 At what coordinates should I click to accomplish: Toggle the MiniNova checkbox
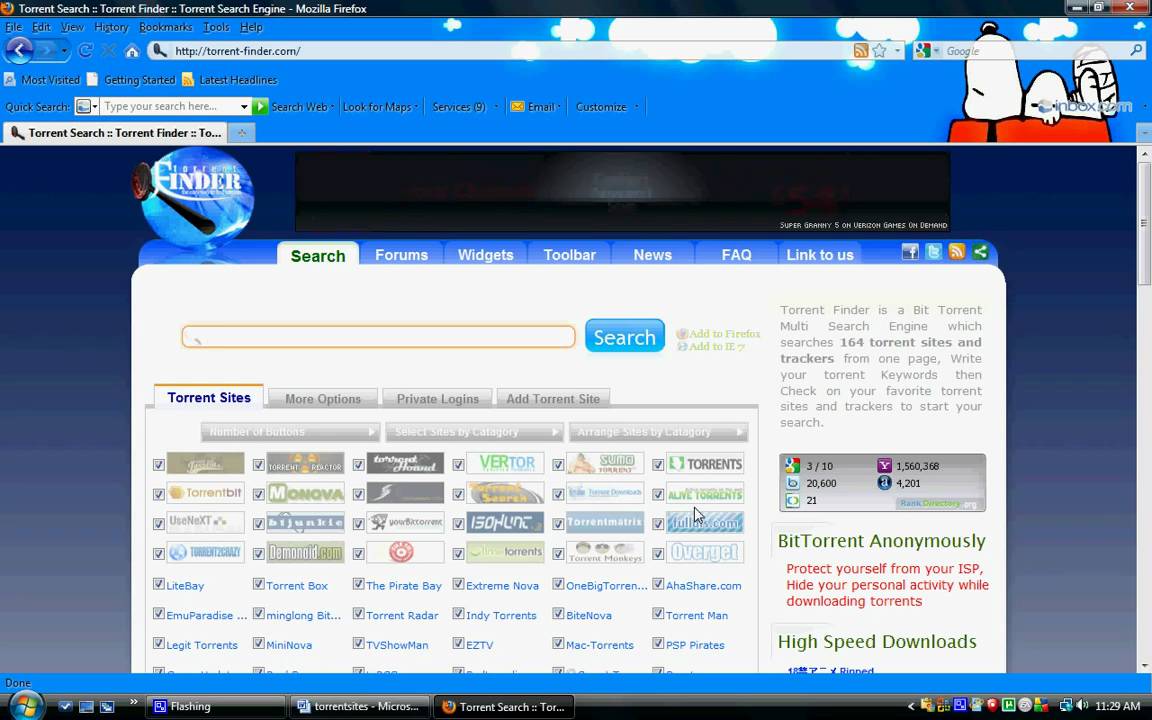click(x=258, y=643)
